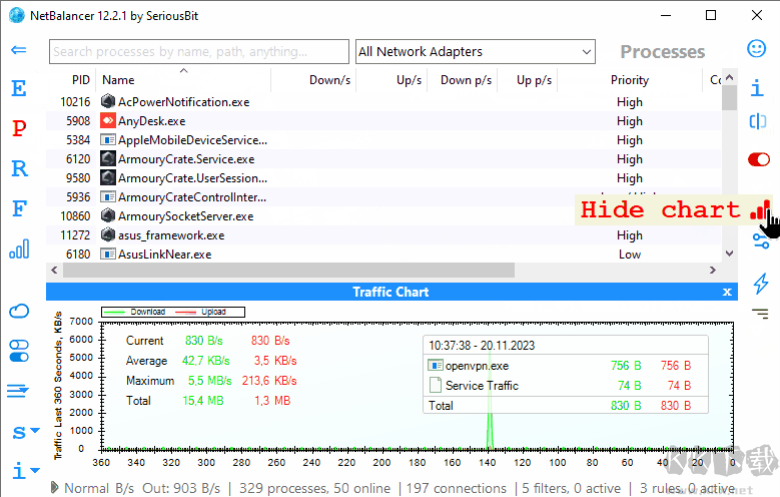Open the red P sidebar icon
Screen dimensions: 780x497
pyautogui.click(x=19, y=128)
